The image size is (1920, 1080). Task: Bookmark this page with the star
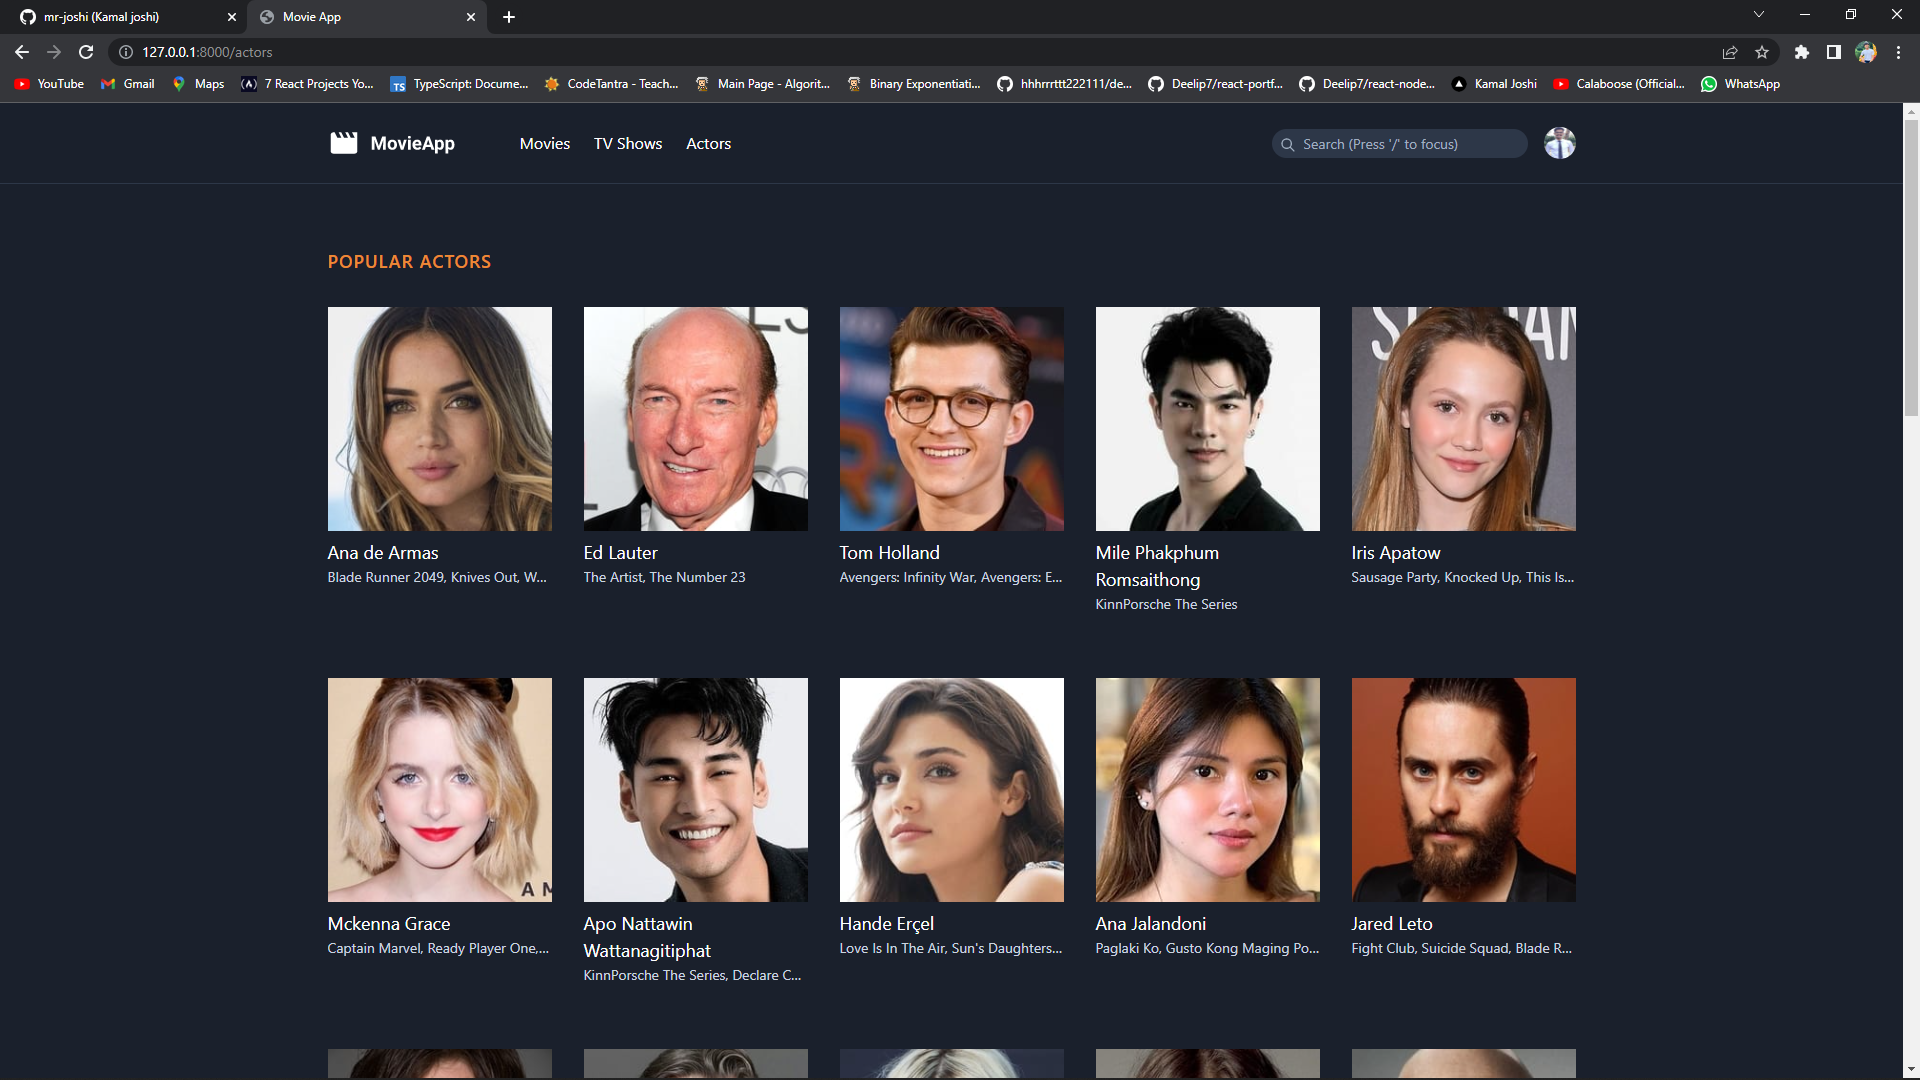click(1762, 52)
